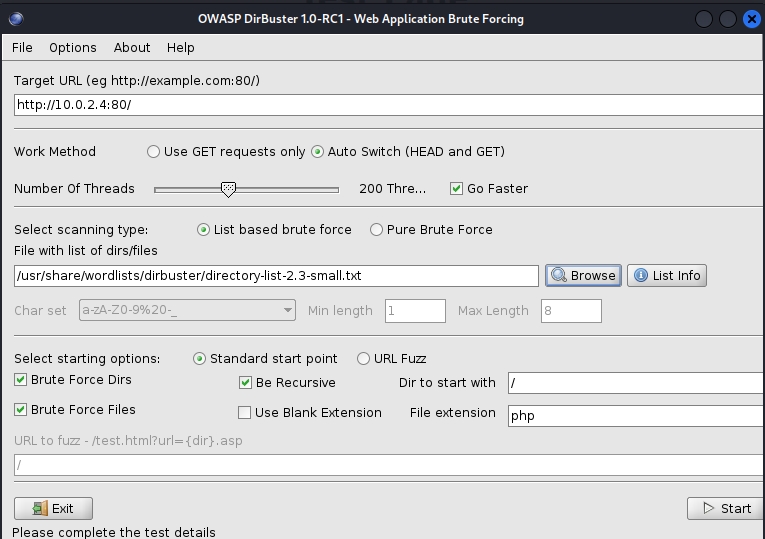
Task: Toggle Brute Force Files checkbox
Action: tap(21, 410)
